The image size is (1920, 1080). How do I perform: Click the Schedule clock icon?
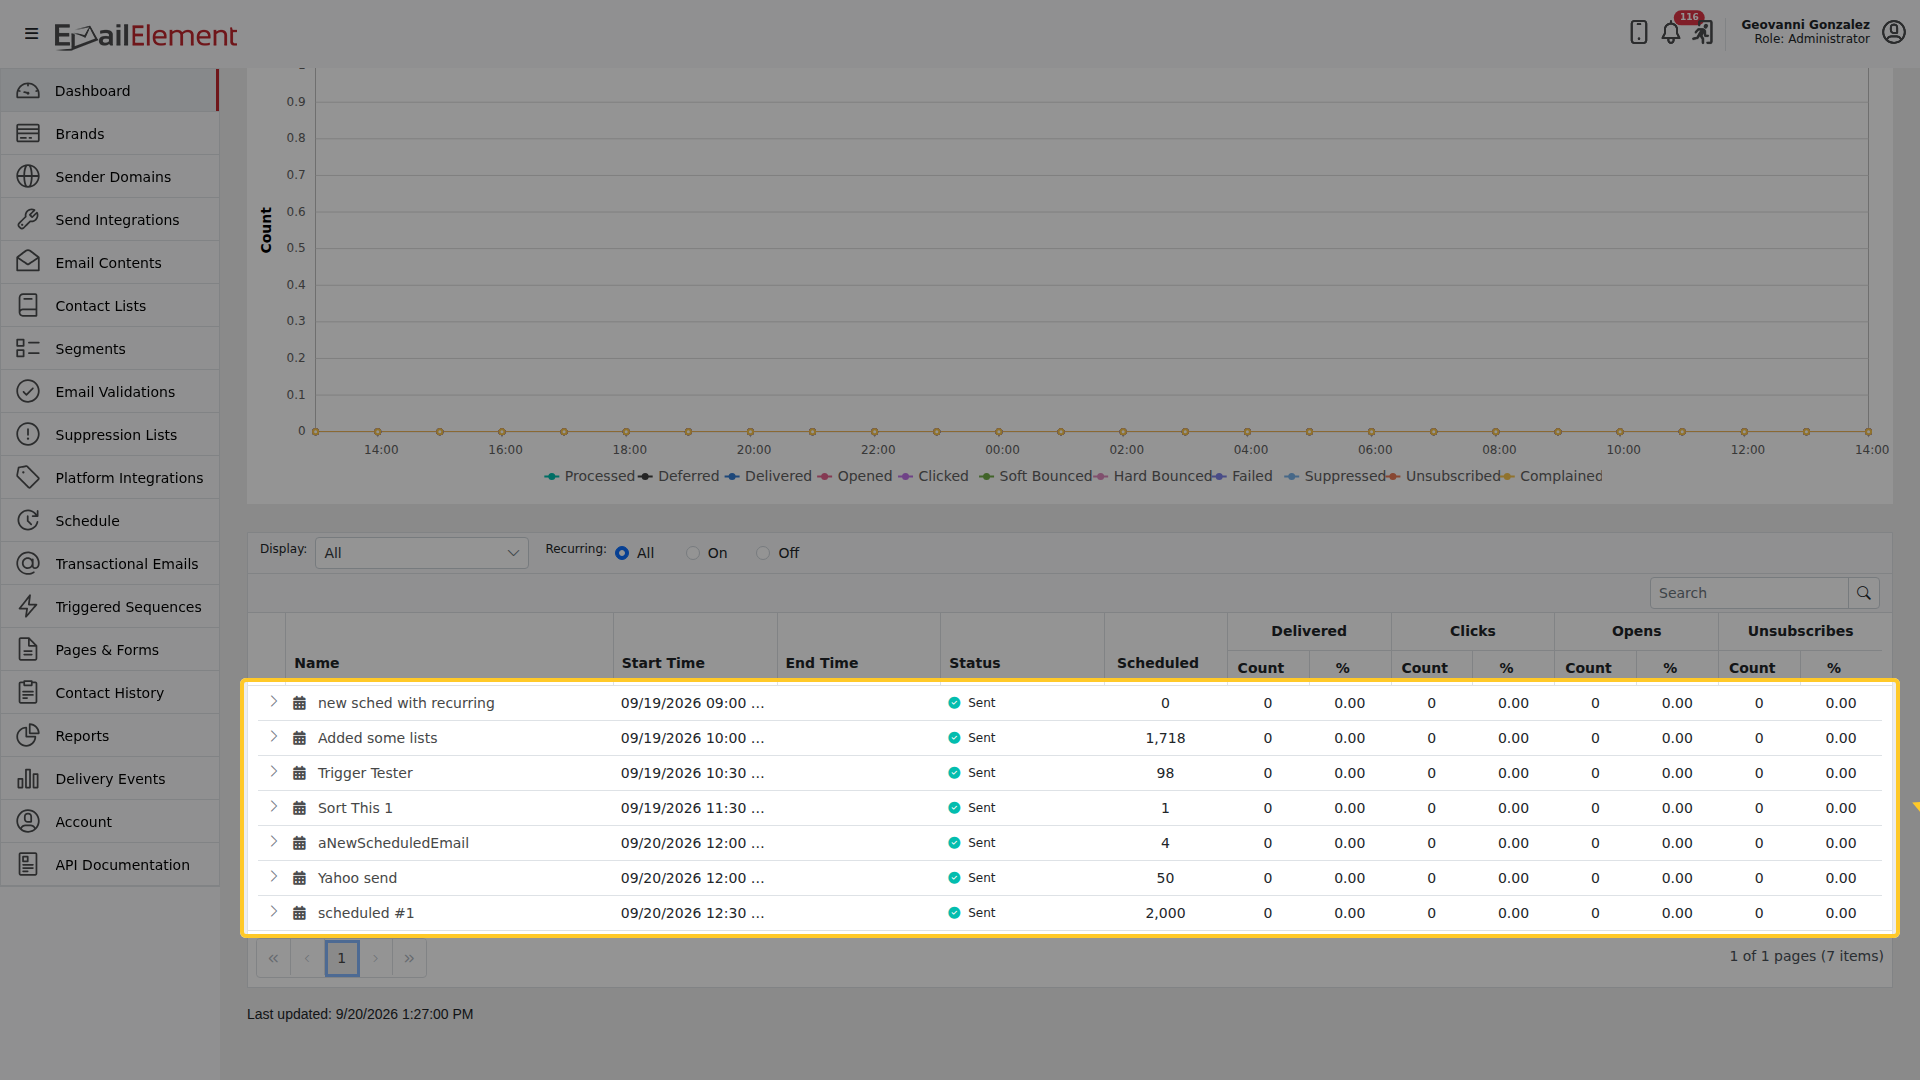click(28, 520)
